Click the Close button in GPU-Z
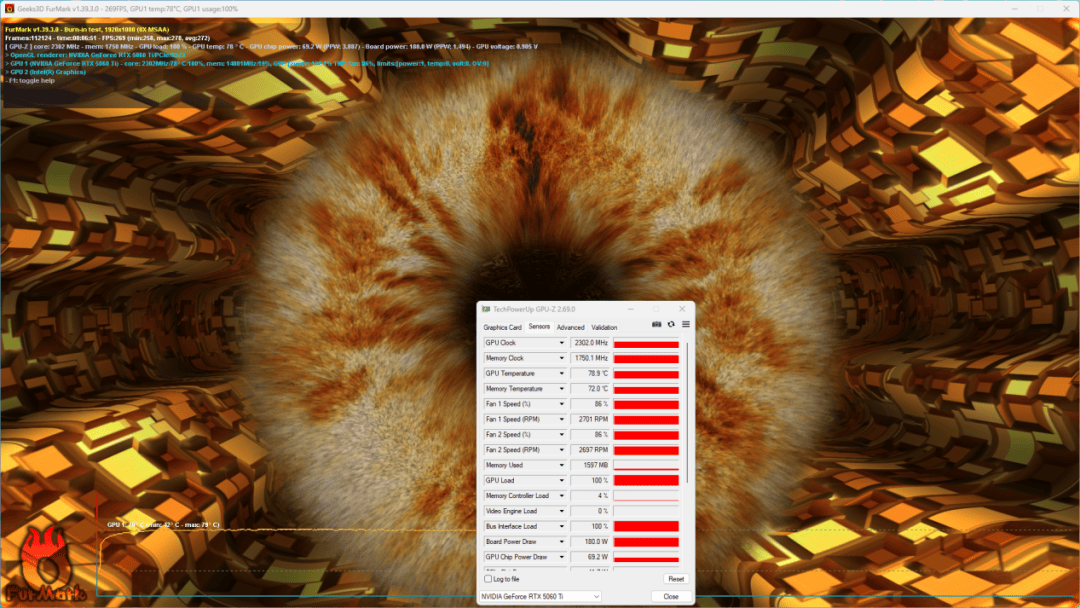 point(671,596)
